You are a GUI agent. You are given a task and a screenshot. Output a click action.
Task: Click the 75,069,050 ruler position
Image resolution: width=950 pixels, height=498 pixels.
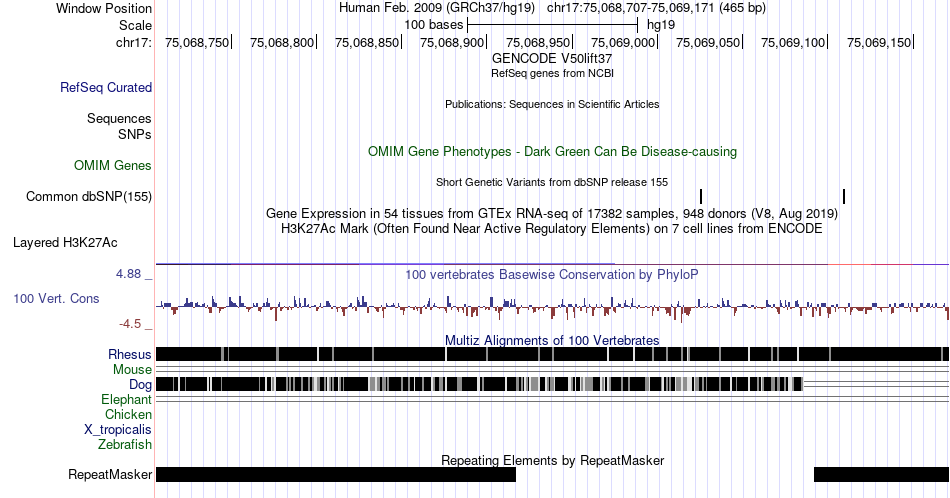coord(708,42)
